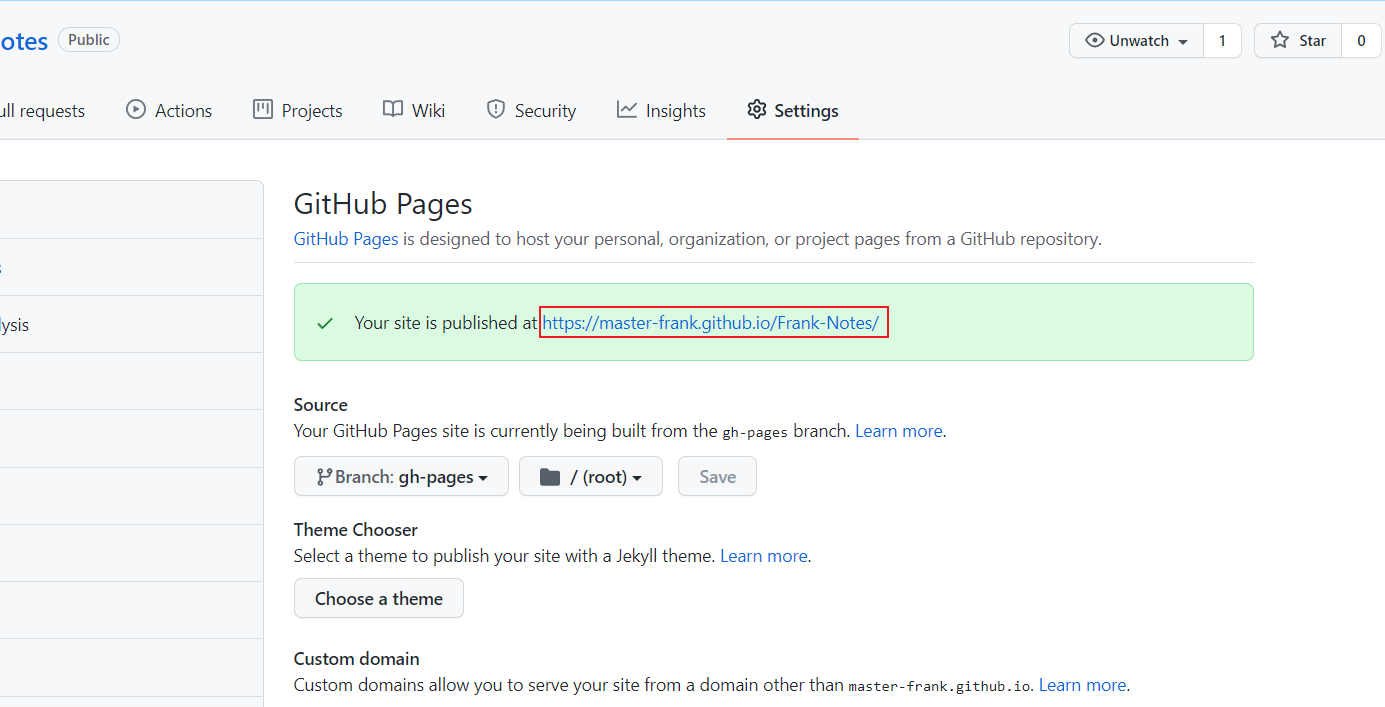Select the Settings tab
This screenshot has width=1385, height=707.
pos(793,111)
